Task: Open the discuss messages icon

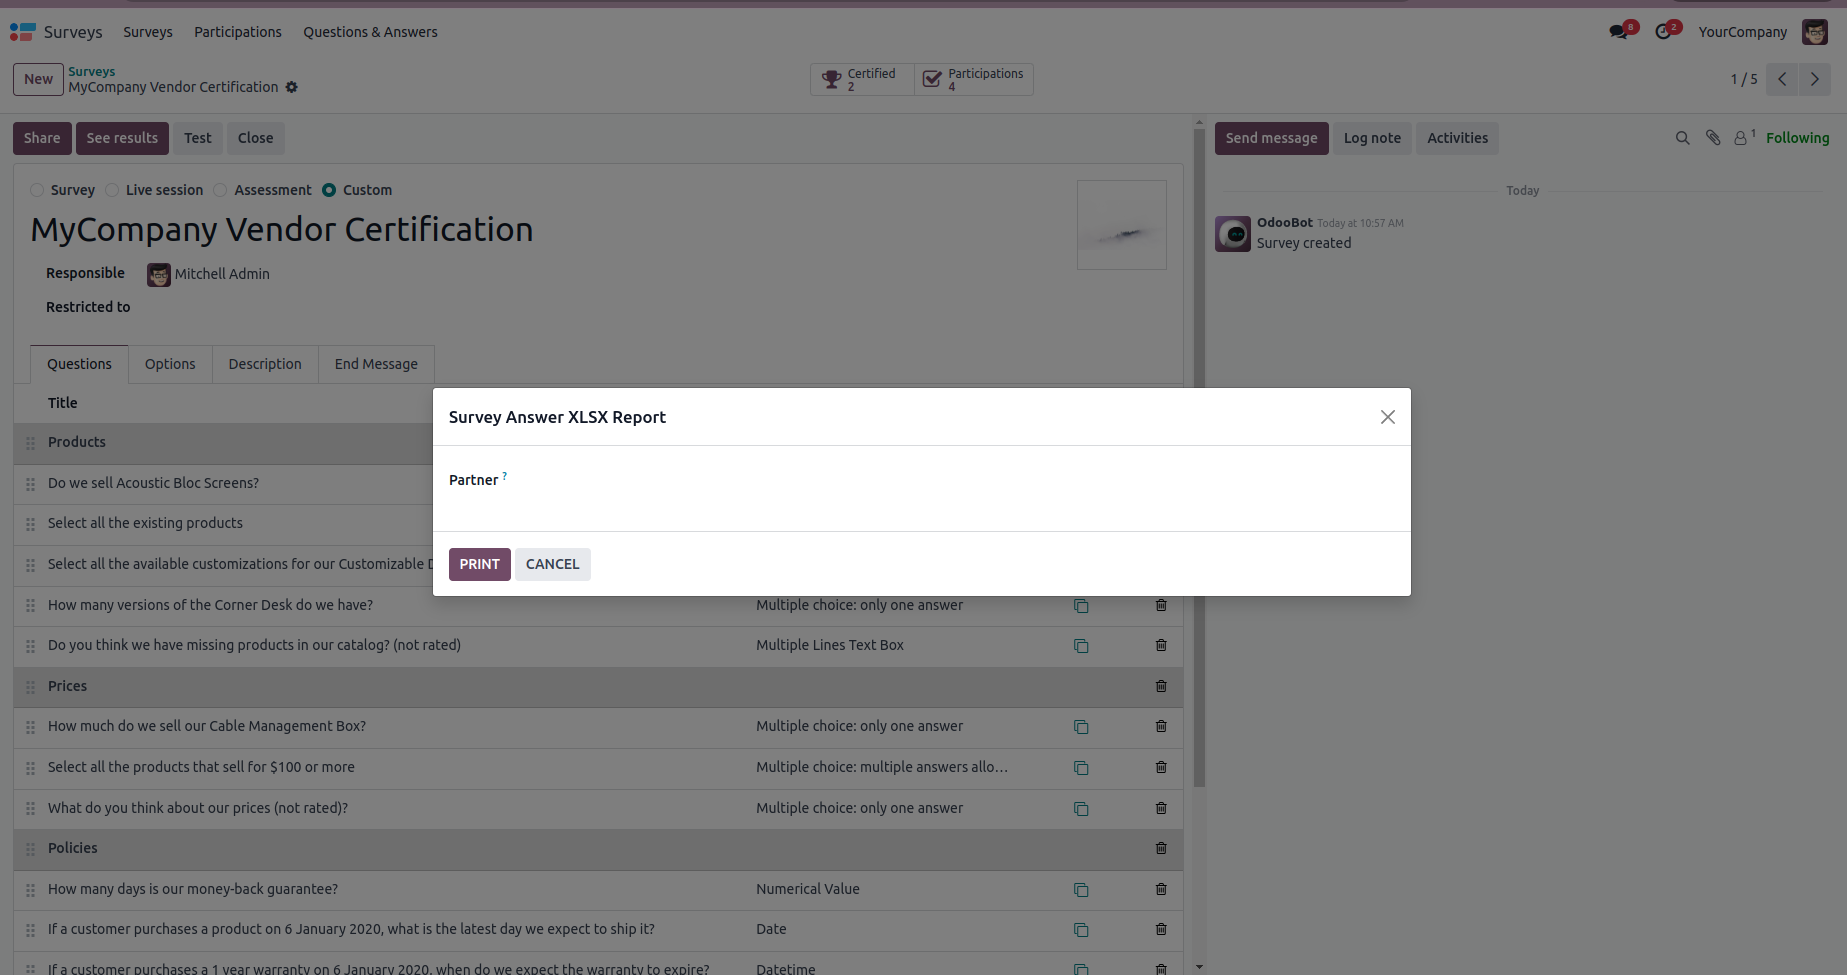Action: click(x=1618, y=32)
